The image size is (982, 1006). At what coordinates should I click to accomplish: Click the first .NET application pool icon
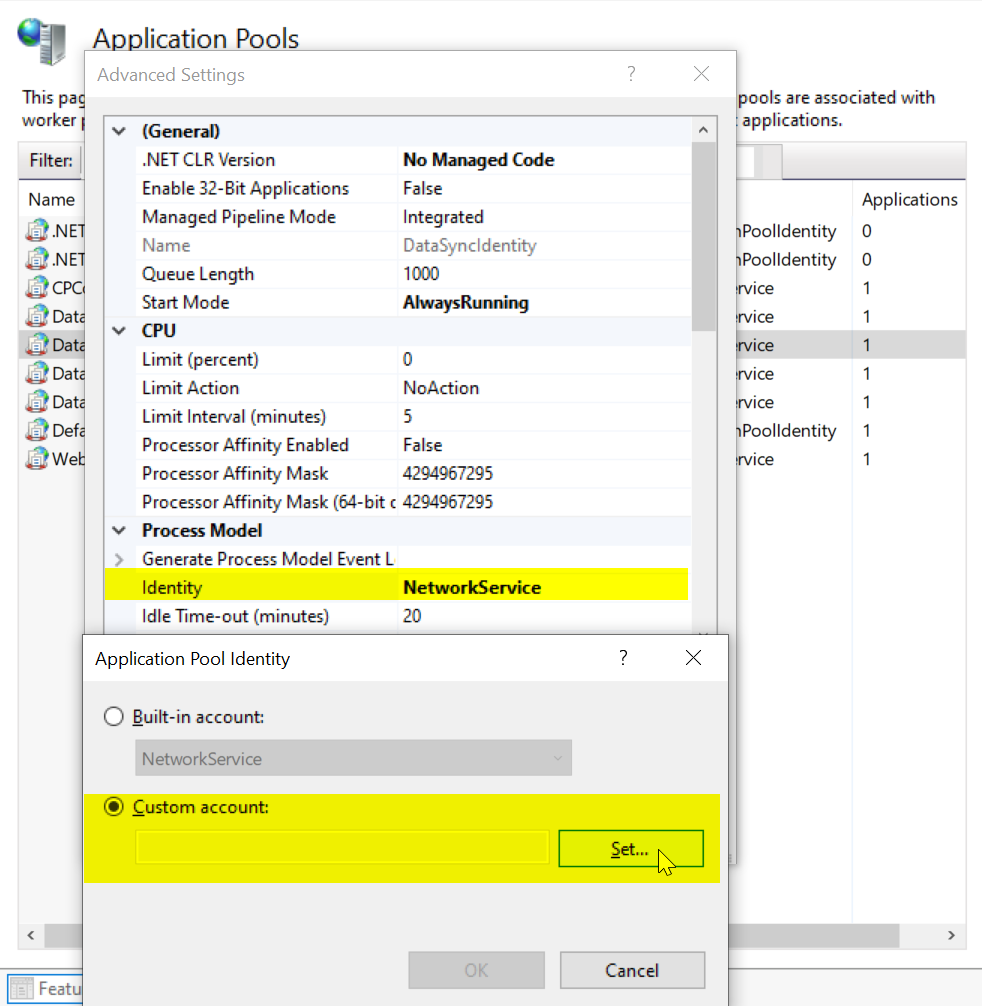[x=38, y=231]
